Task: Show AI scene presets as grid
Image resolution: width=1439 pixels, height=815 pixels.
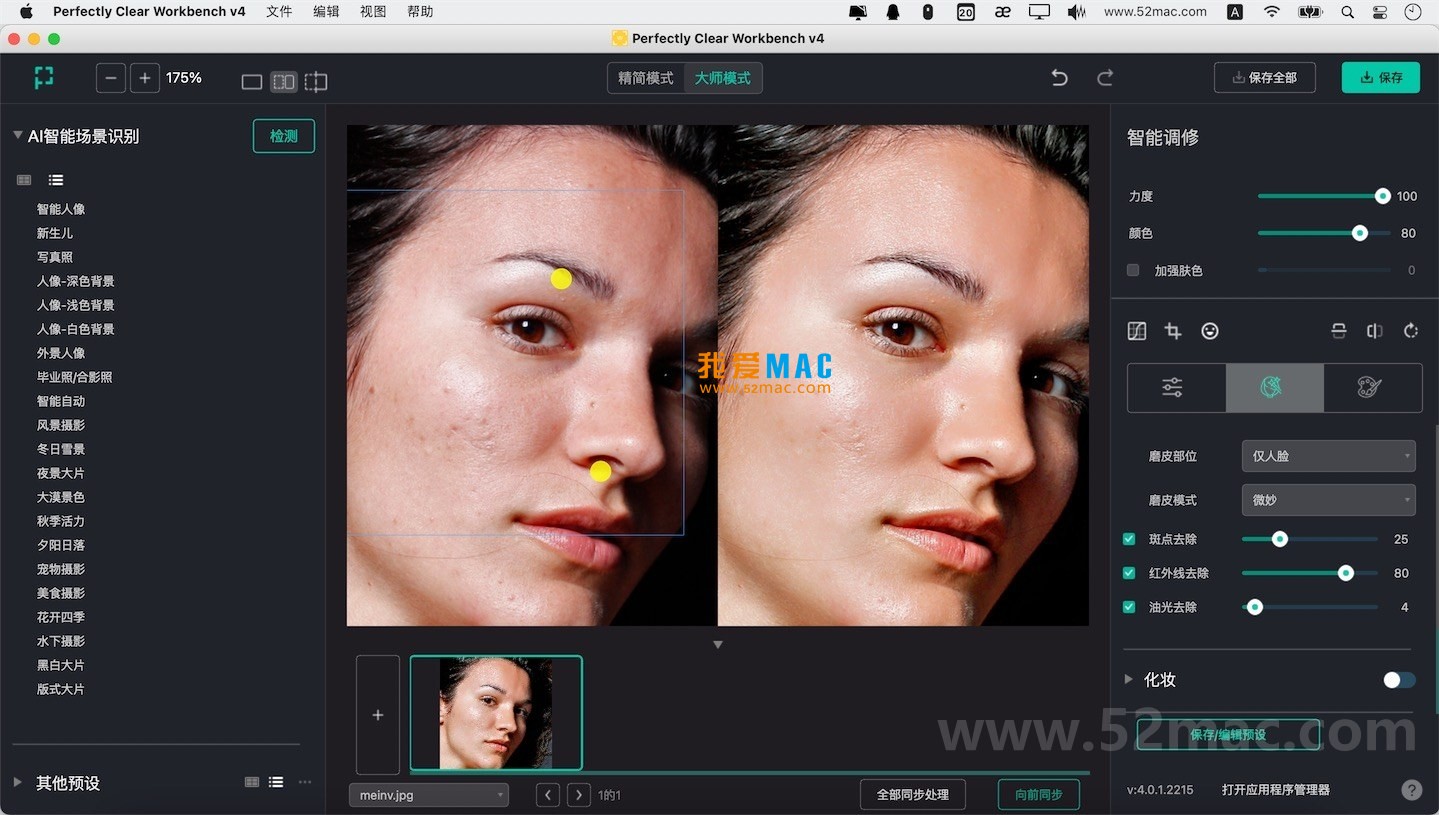Action: (x=24, y=180)
